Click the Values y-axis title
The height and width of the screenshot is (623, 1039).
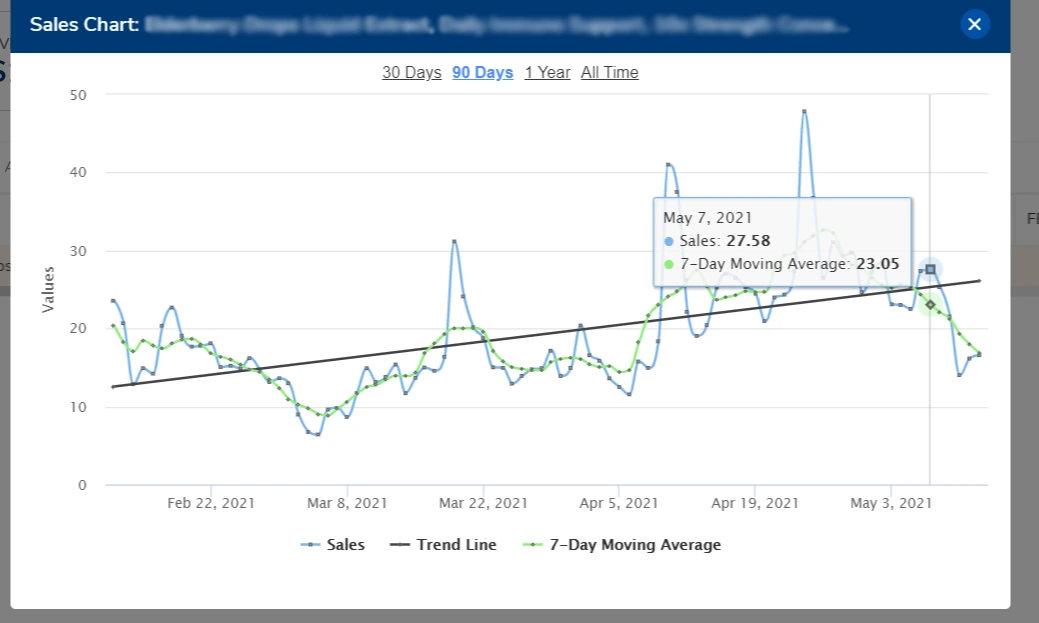[48, 289]
